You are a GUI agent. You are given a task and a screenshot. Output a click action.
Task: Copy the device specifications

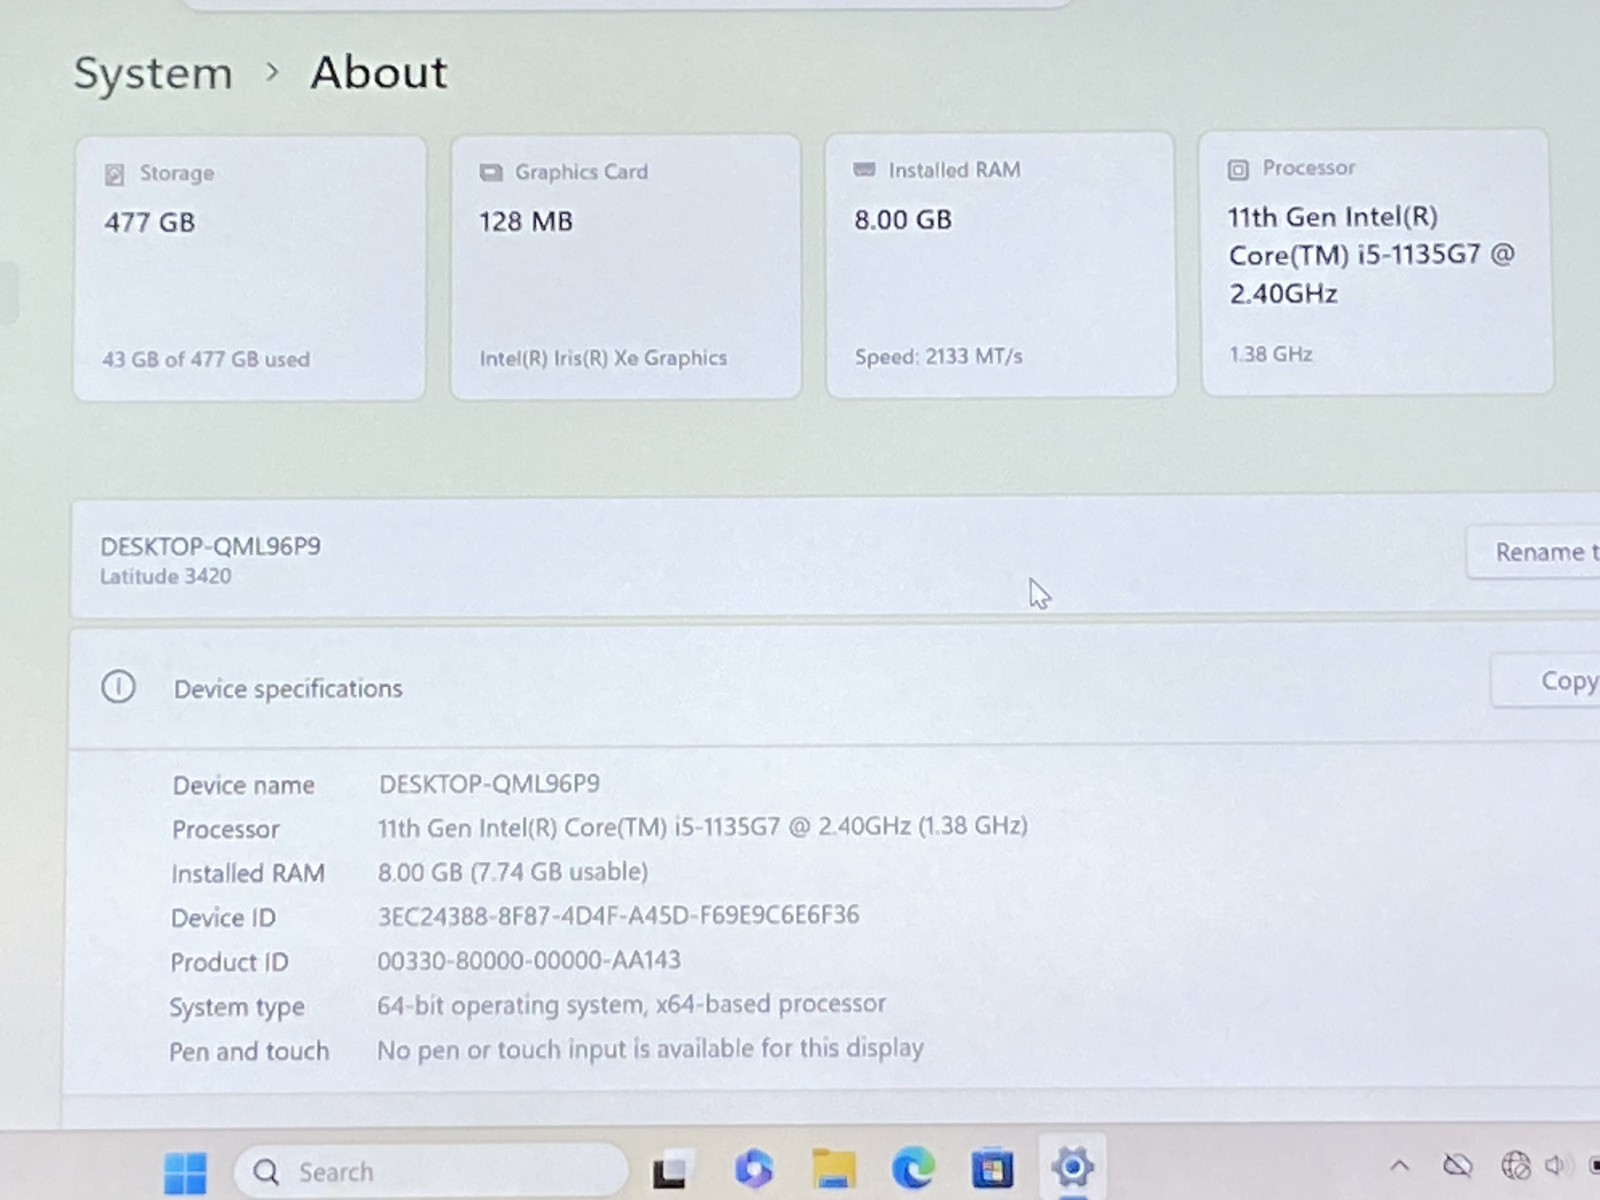pyautogui.click(x=1546, y=681)
